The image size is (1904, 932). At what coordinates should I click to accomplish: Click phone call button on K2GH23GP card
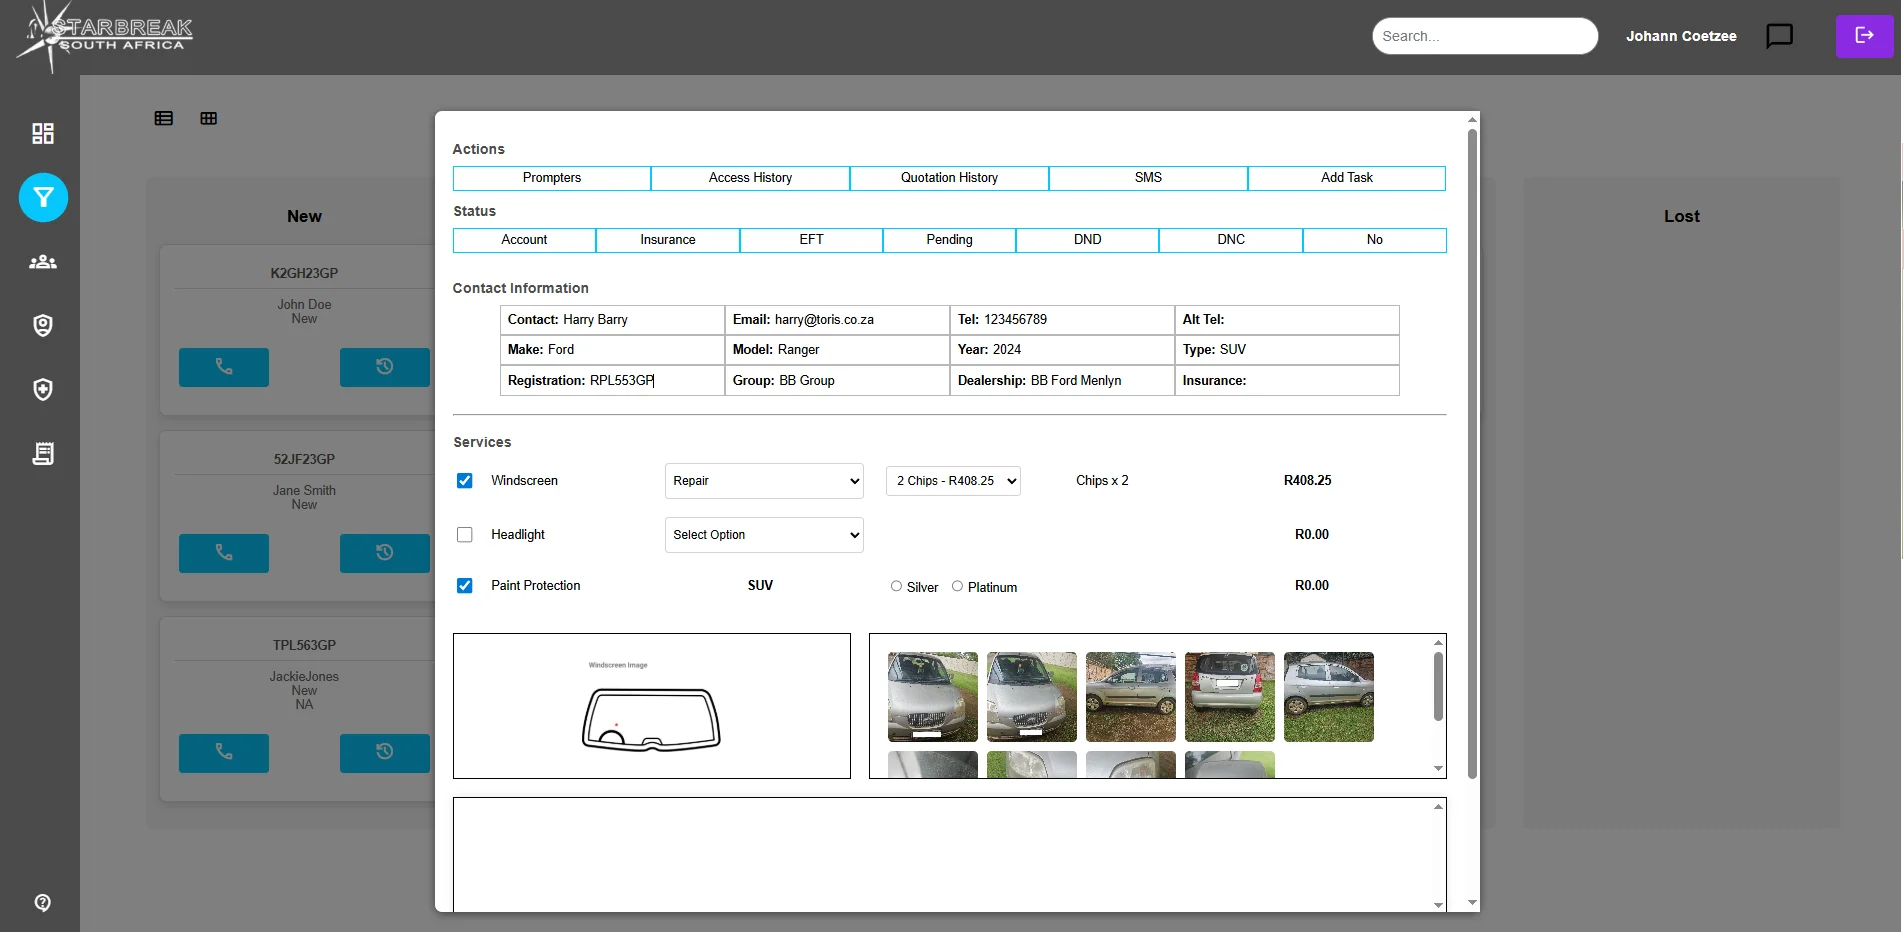coord(224,367)
